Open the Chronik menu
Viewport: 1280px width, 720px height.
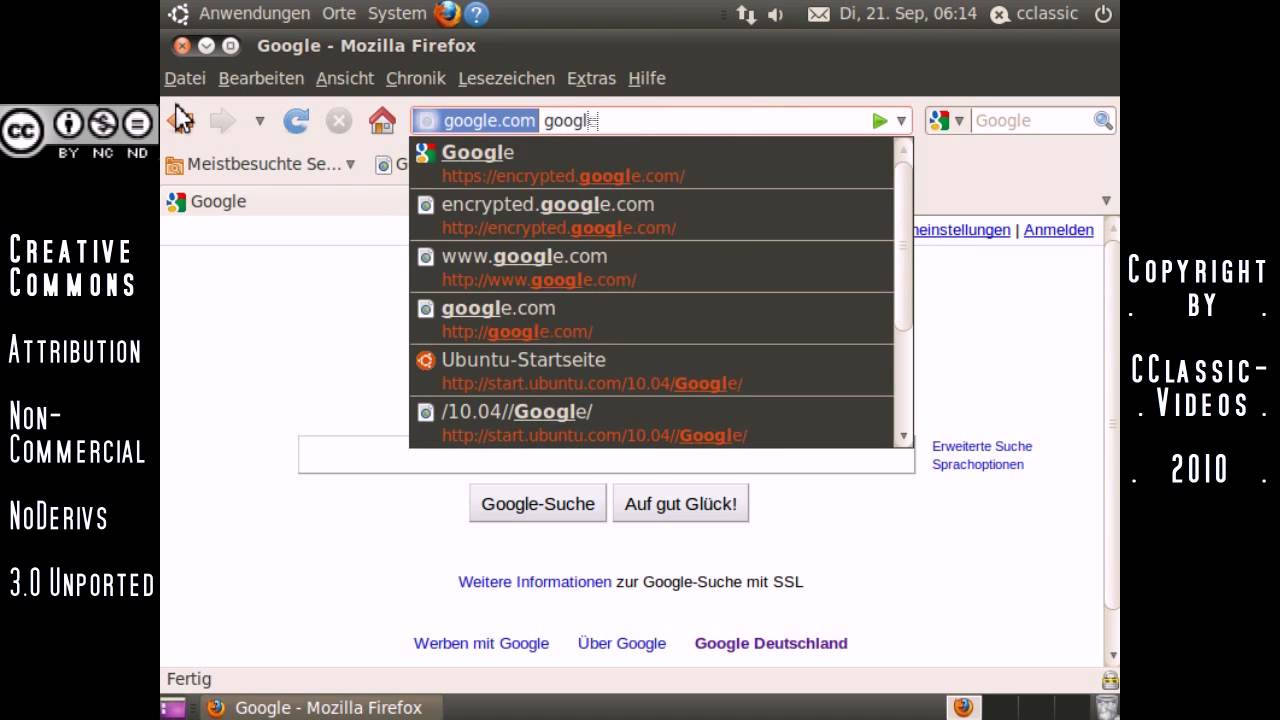point(416,78)
